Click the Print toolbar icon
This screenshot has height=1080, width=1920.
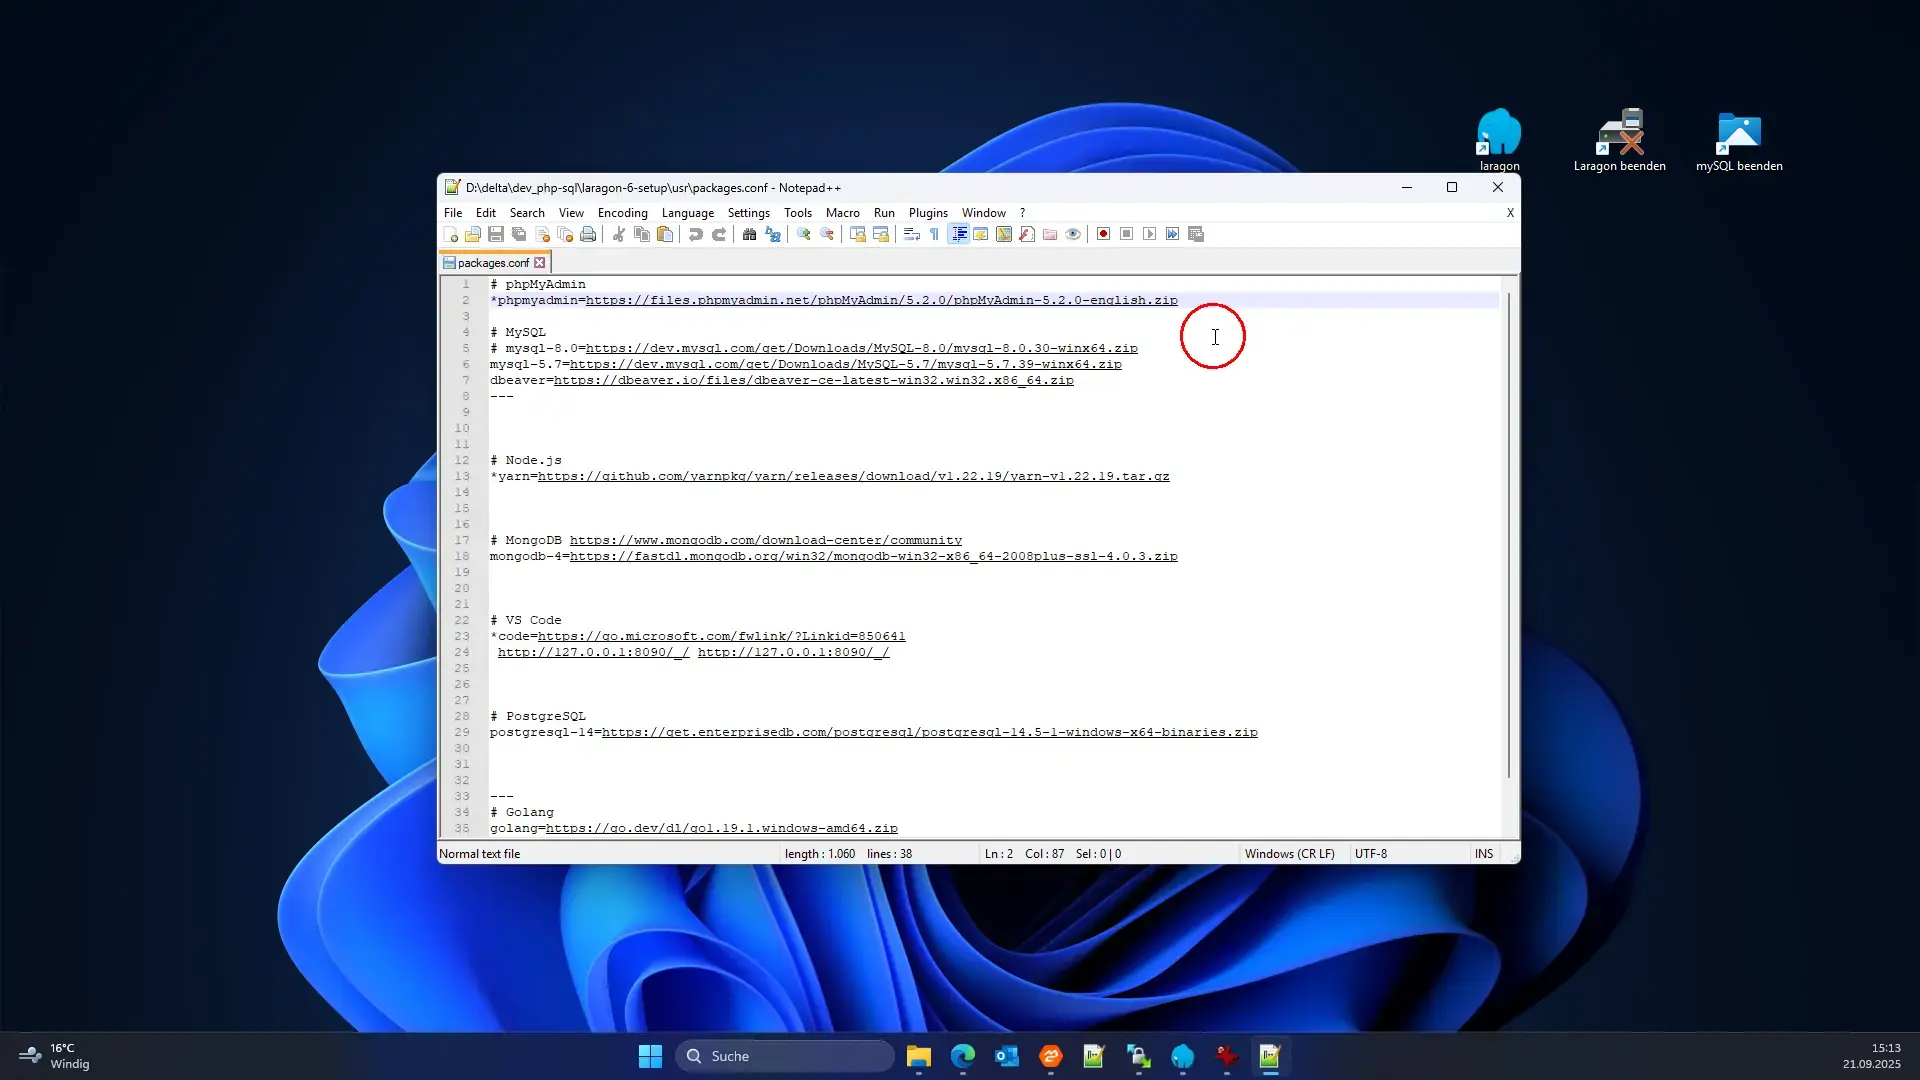588,234
